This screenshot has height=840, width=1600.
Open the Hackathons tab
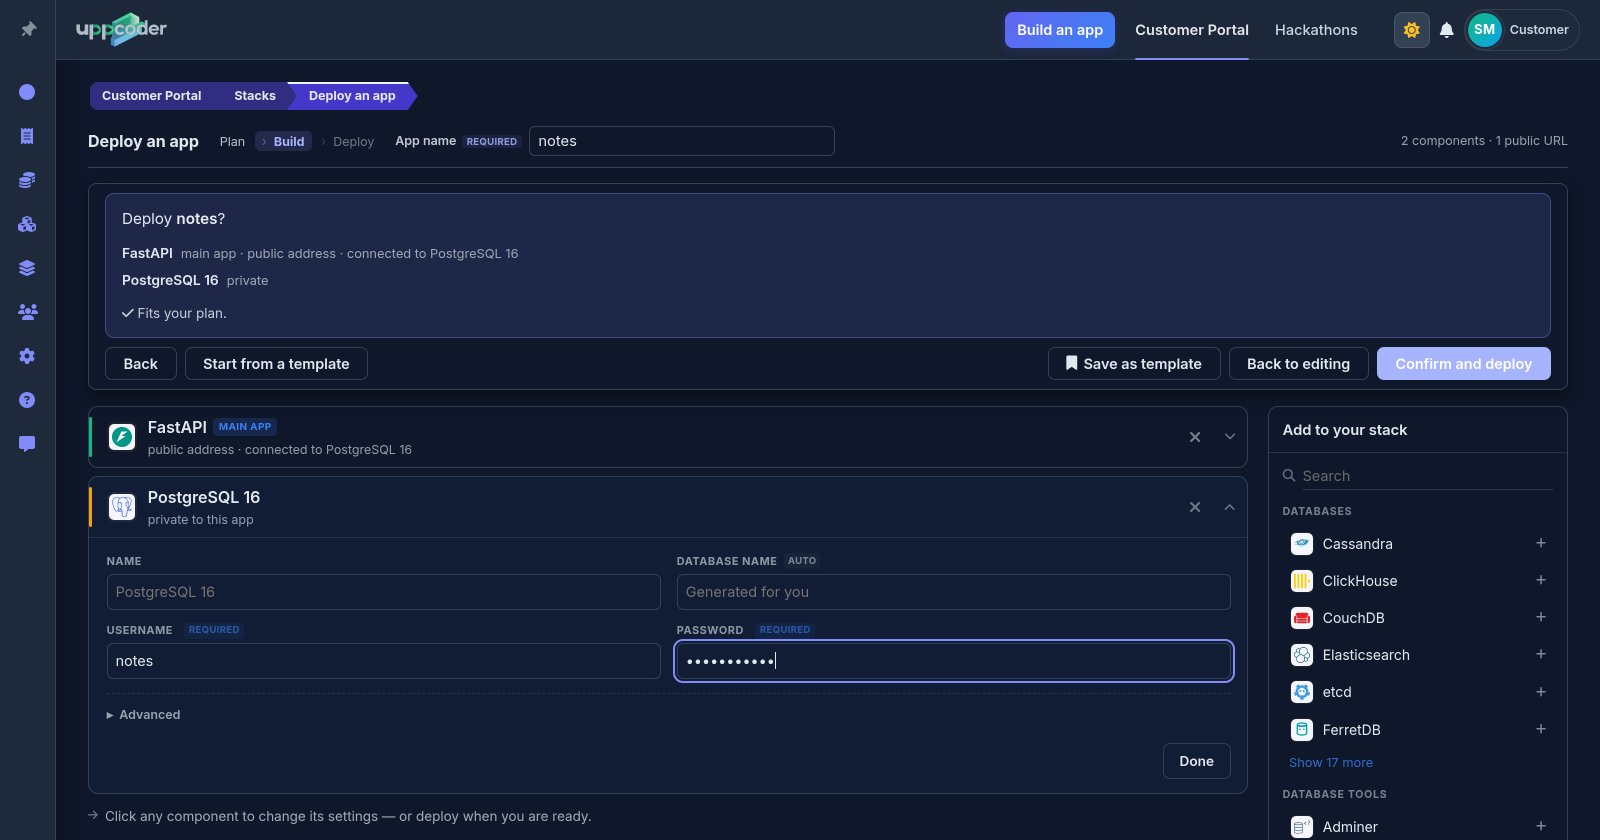1316,30
